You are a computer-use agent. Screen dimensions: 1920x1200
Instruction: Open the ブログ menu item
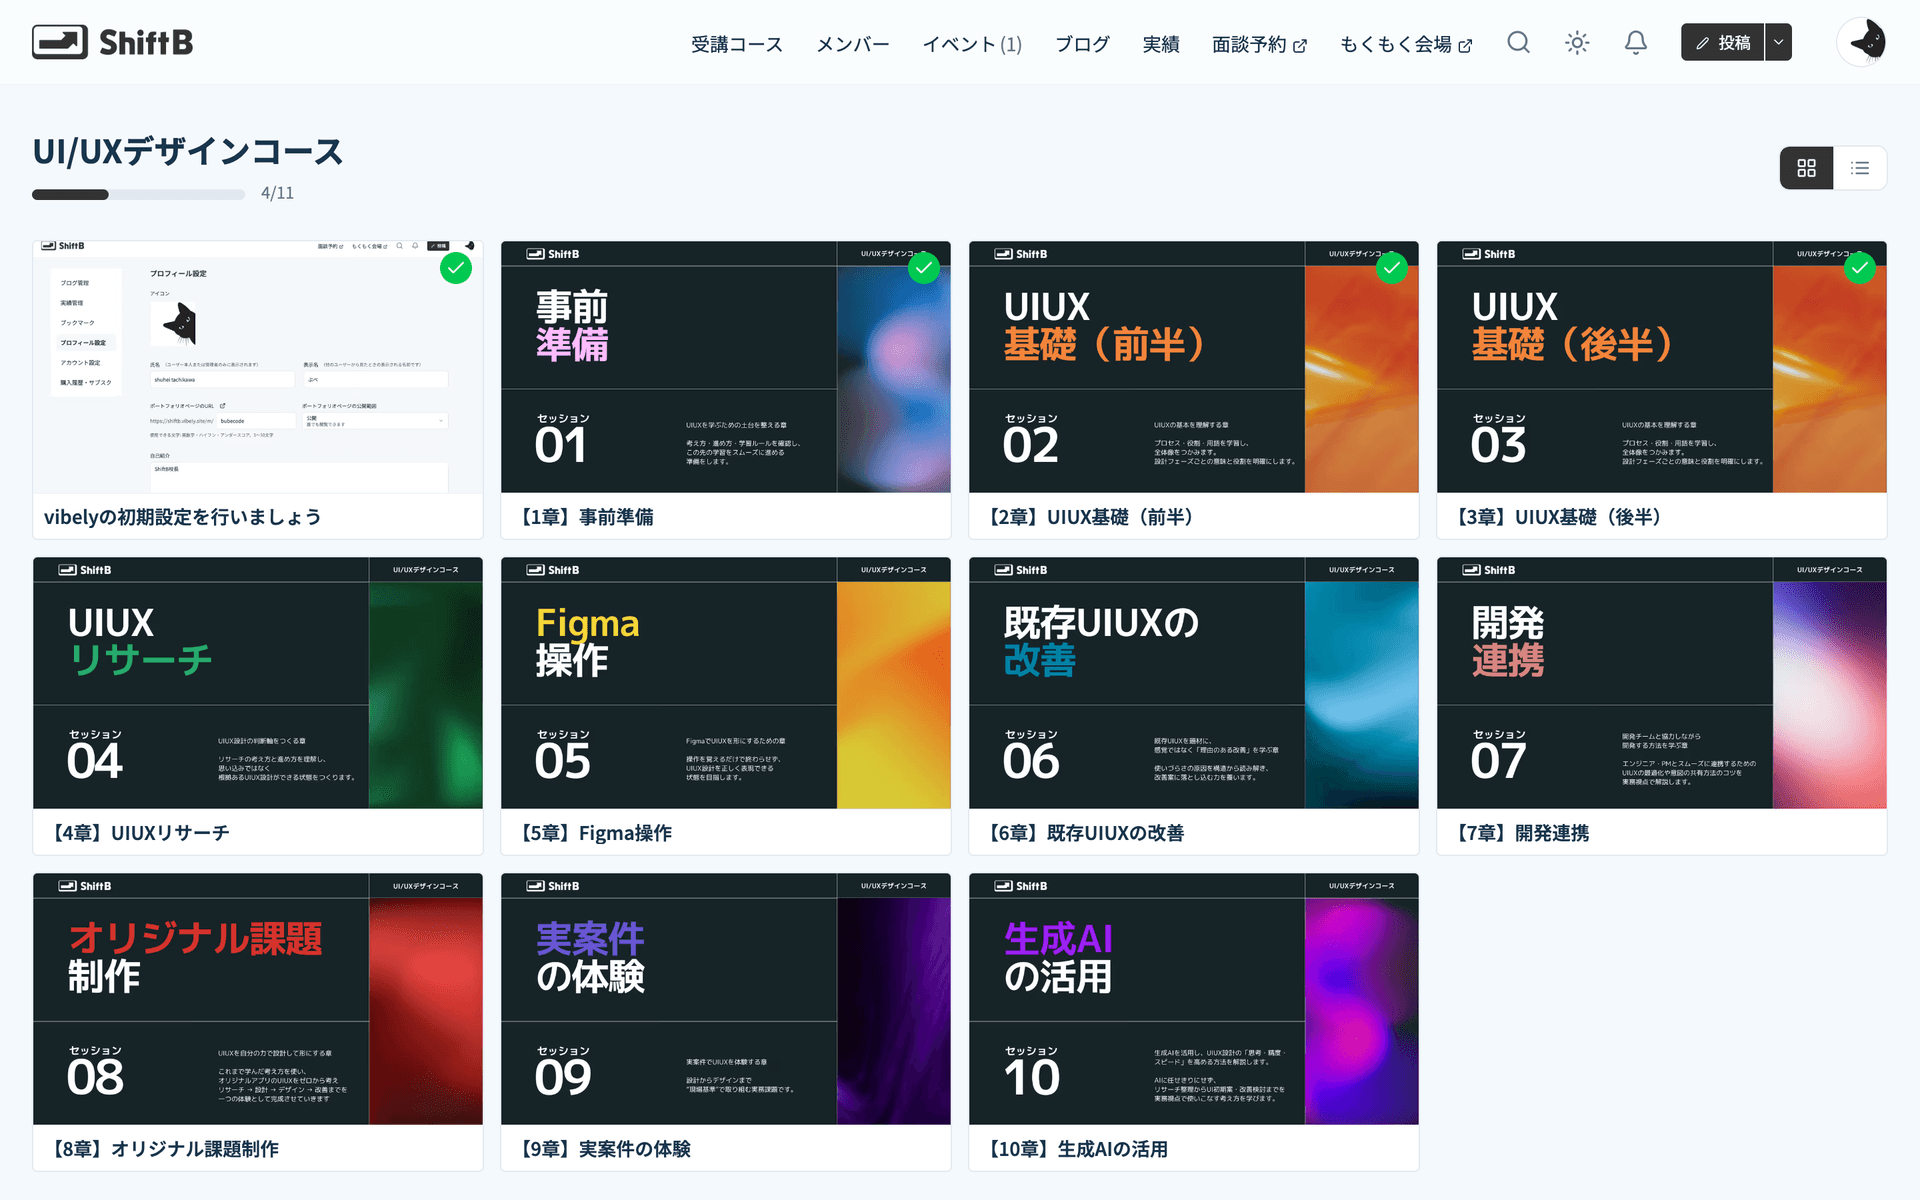click(x=1082, y=44)
